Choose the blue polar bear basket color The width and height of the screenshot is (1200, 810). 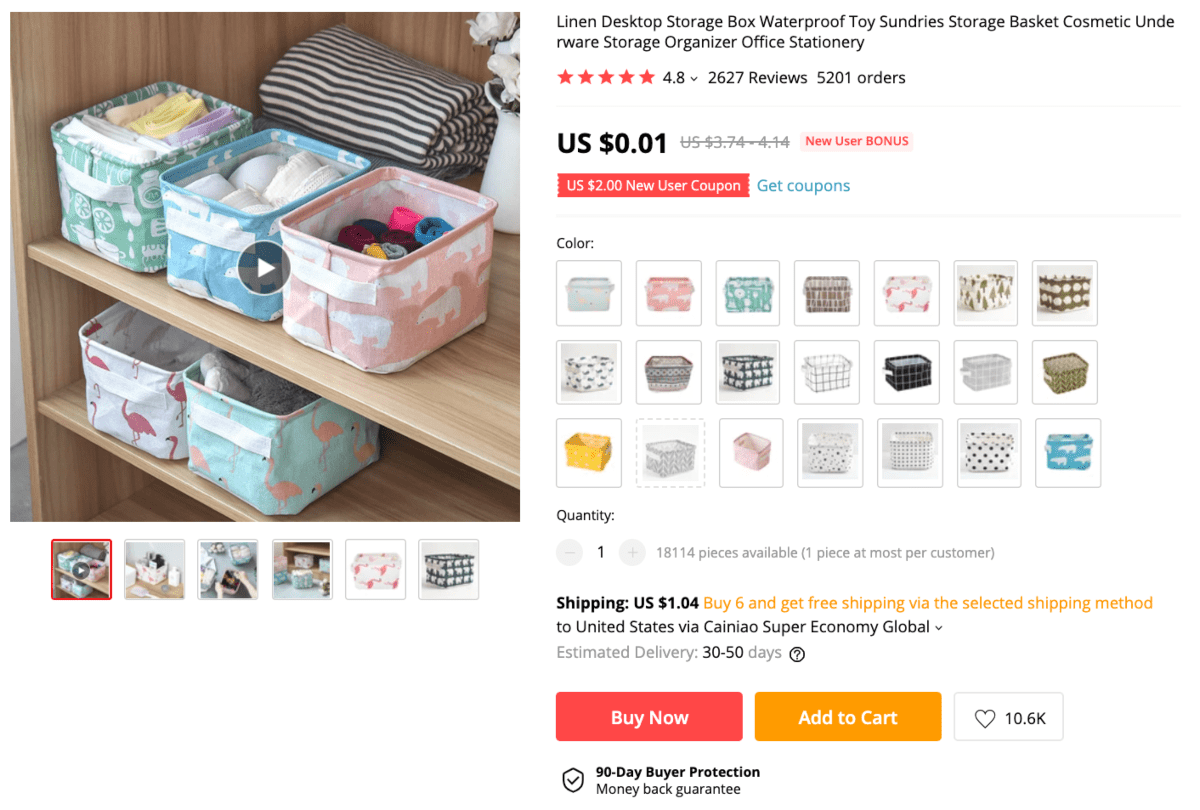click(1068, 452)
